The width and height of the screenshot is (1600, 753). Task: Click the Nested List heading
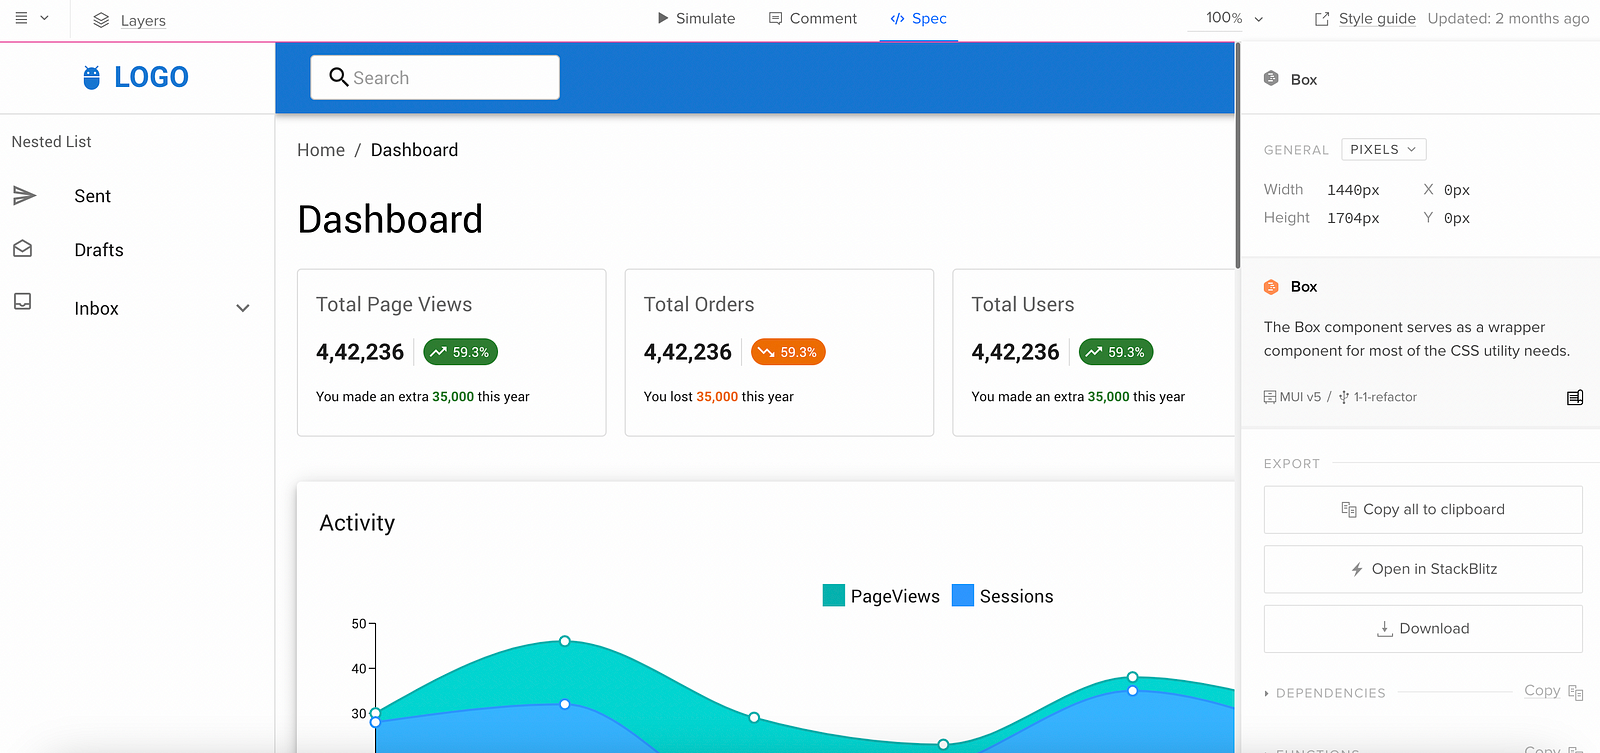[x=51, y=142]
